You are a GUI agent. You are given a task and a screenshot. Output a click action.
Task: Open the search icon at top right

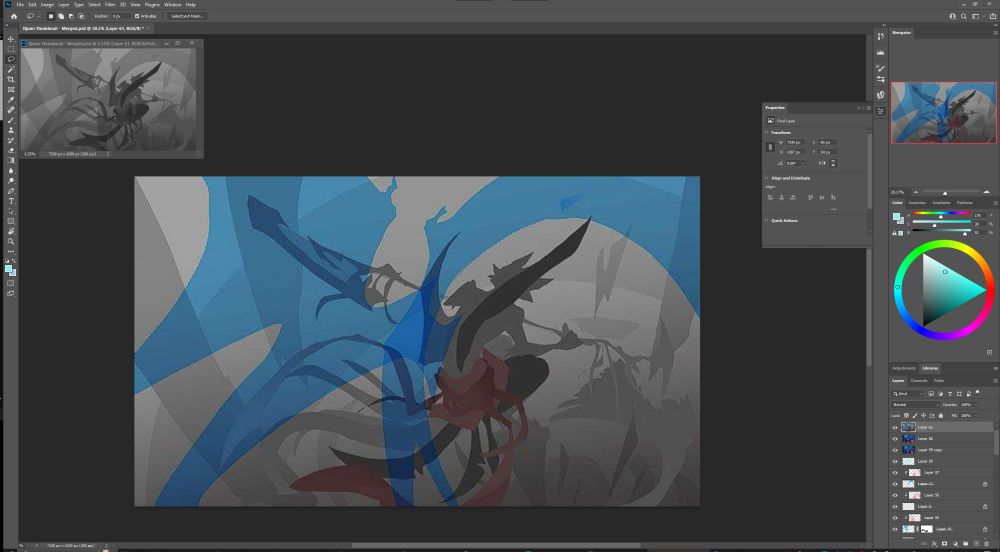pos(964,17)
